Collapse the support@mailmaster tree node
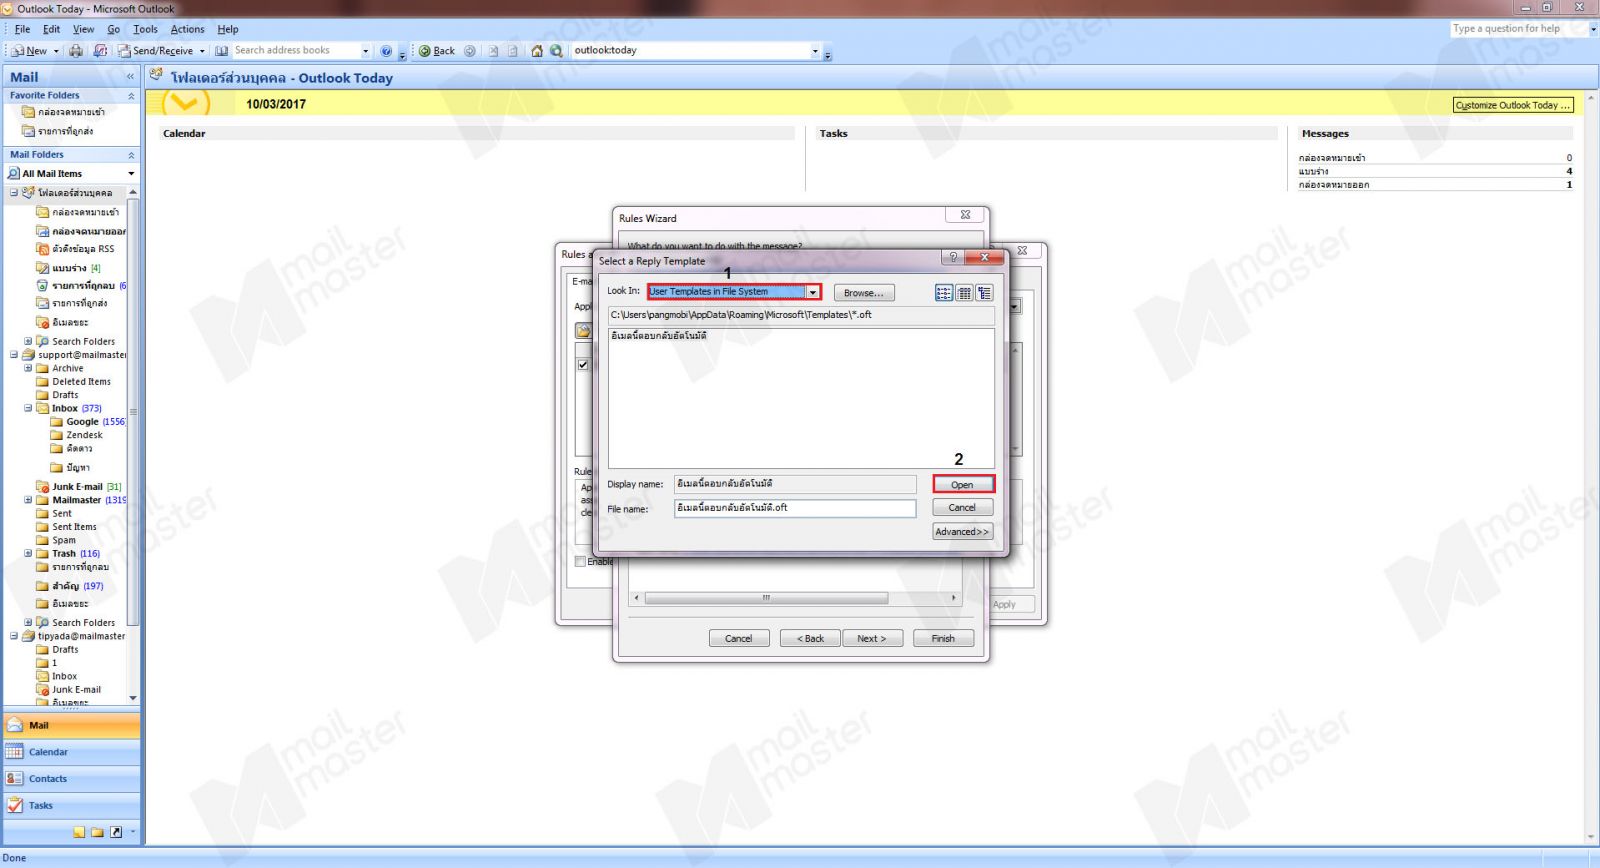The width and height of the screenshot is (1600, 868). pyautogui.click(x=14, y=355)
